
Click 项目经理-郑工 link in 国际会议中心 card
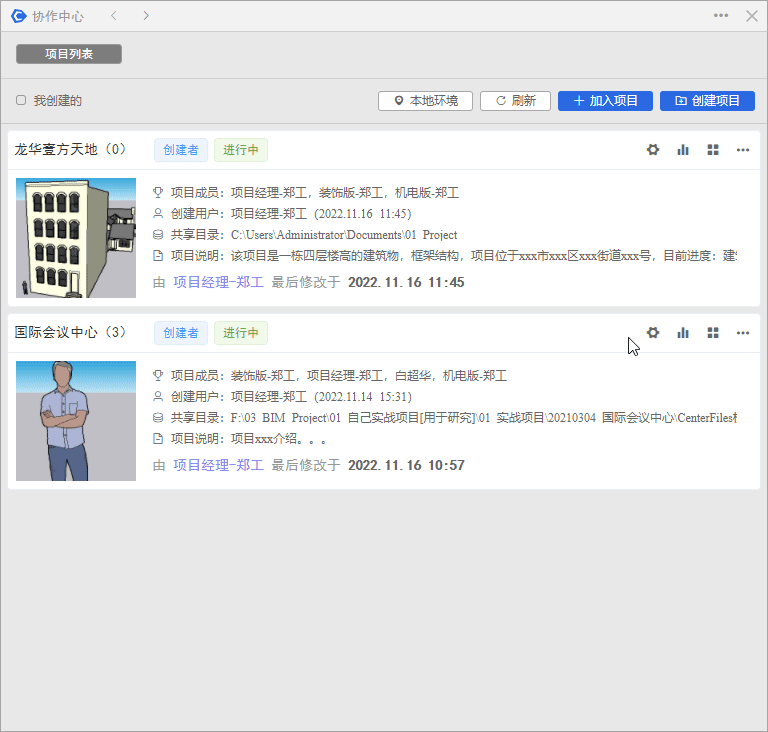218,465
